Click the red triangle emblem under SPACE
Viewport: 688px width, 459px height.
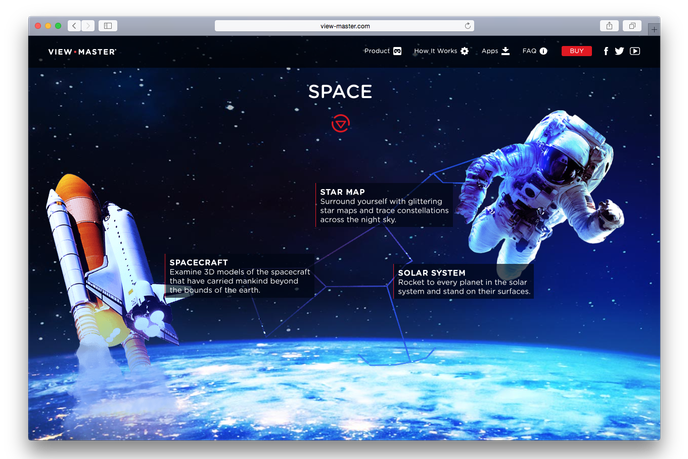341,123
